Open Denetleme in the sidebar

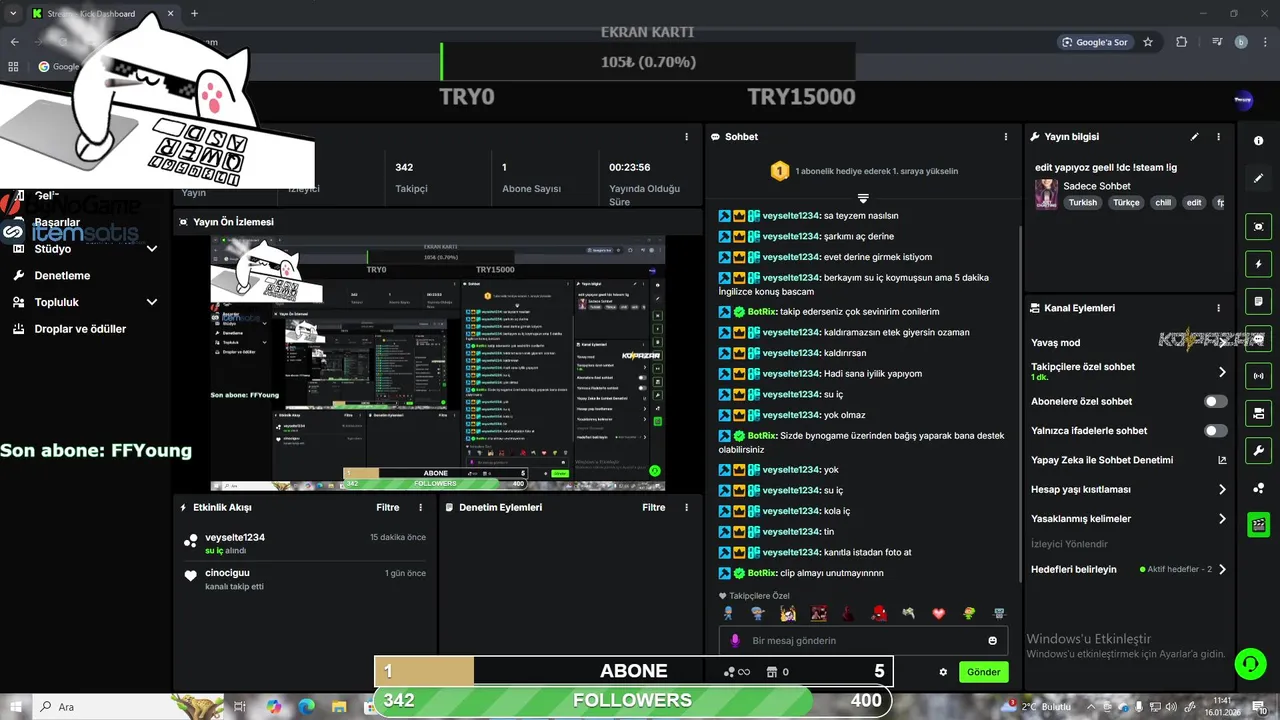[62, 276]
